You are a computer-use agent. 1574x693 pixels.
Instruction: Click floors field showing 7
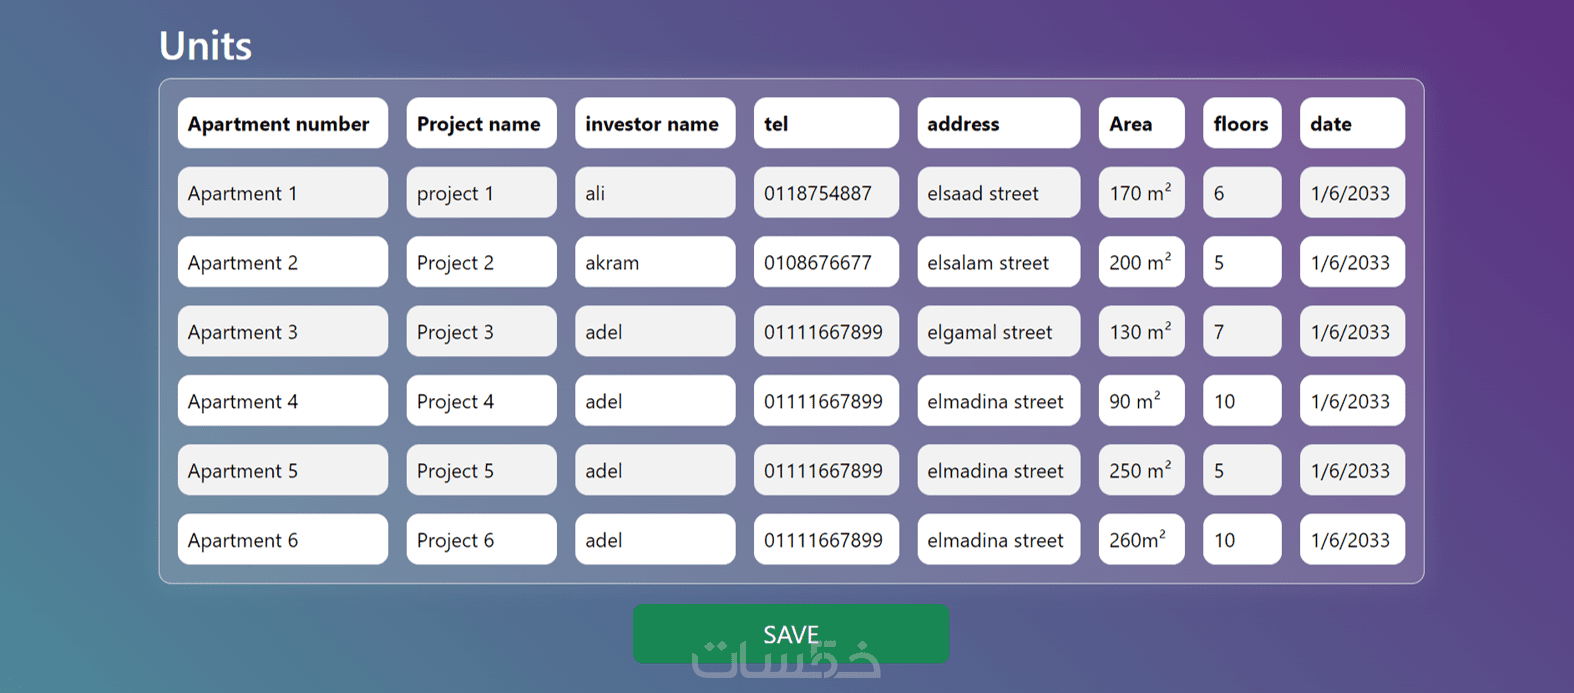coord(1241,332)
